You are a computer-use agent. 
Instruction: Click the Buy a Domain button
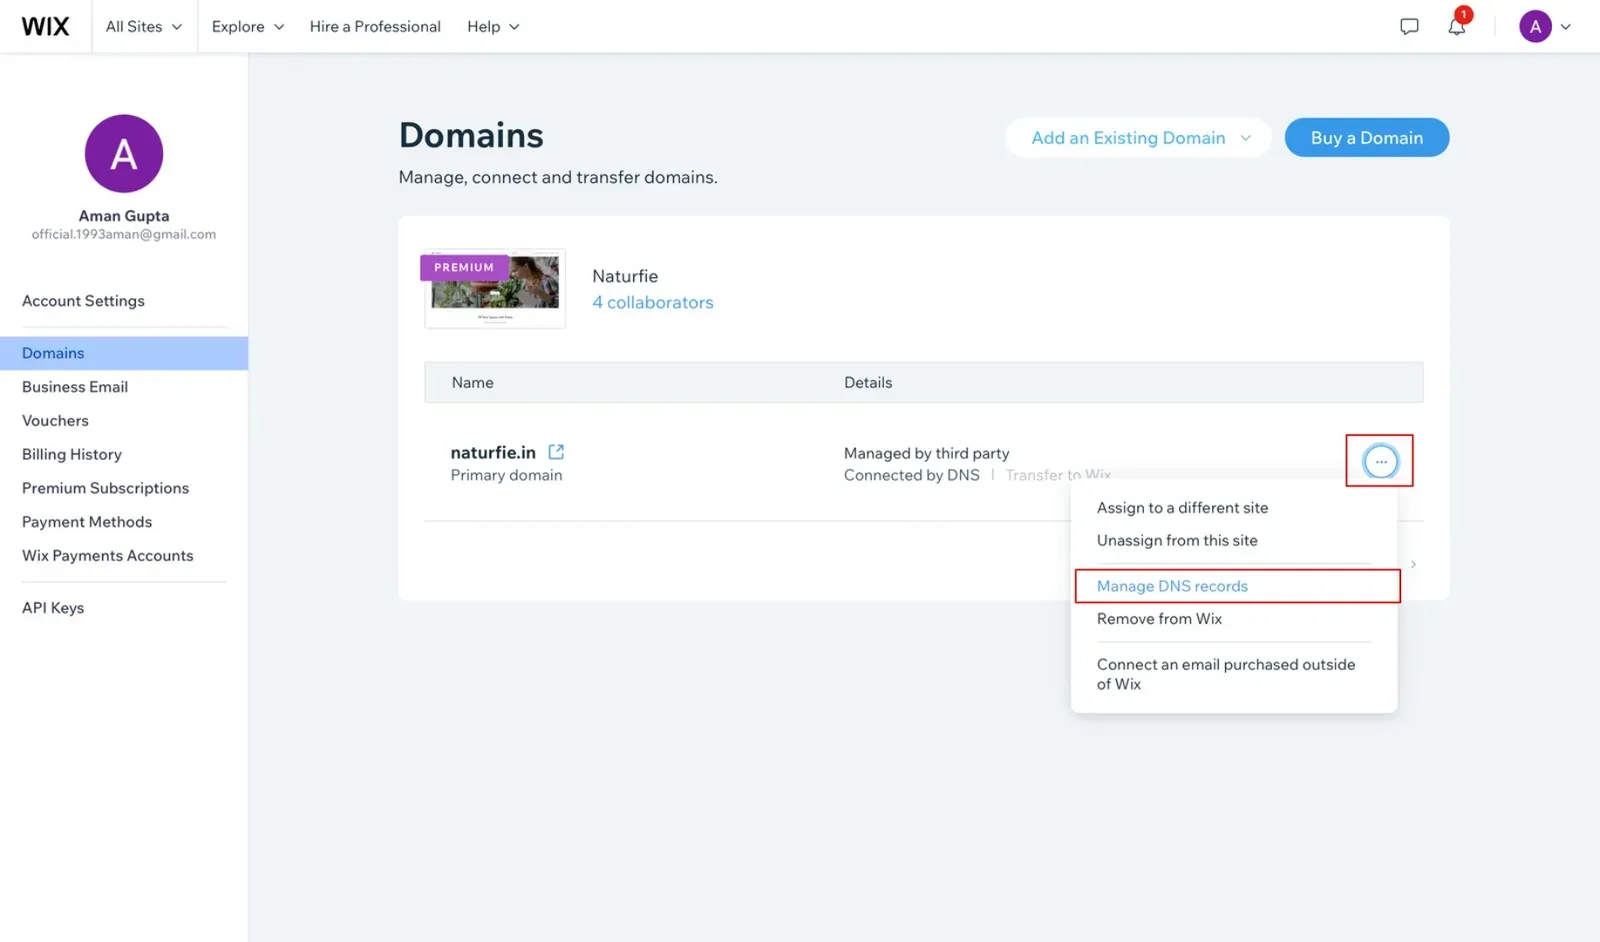click(1367, 138)
